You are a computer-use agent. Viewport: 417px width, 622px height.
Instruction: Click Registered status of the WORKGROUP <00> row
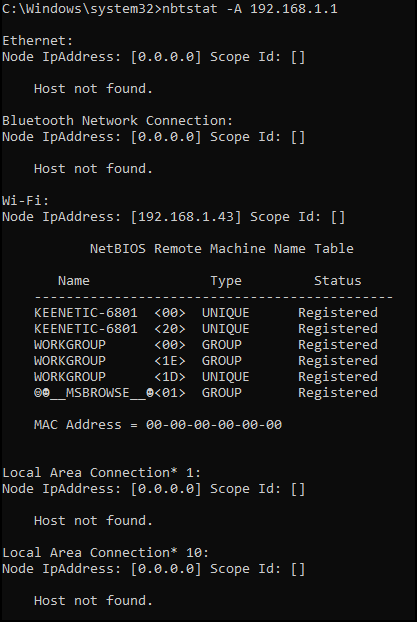(x=338, y=345)
